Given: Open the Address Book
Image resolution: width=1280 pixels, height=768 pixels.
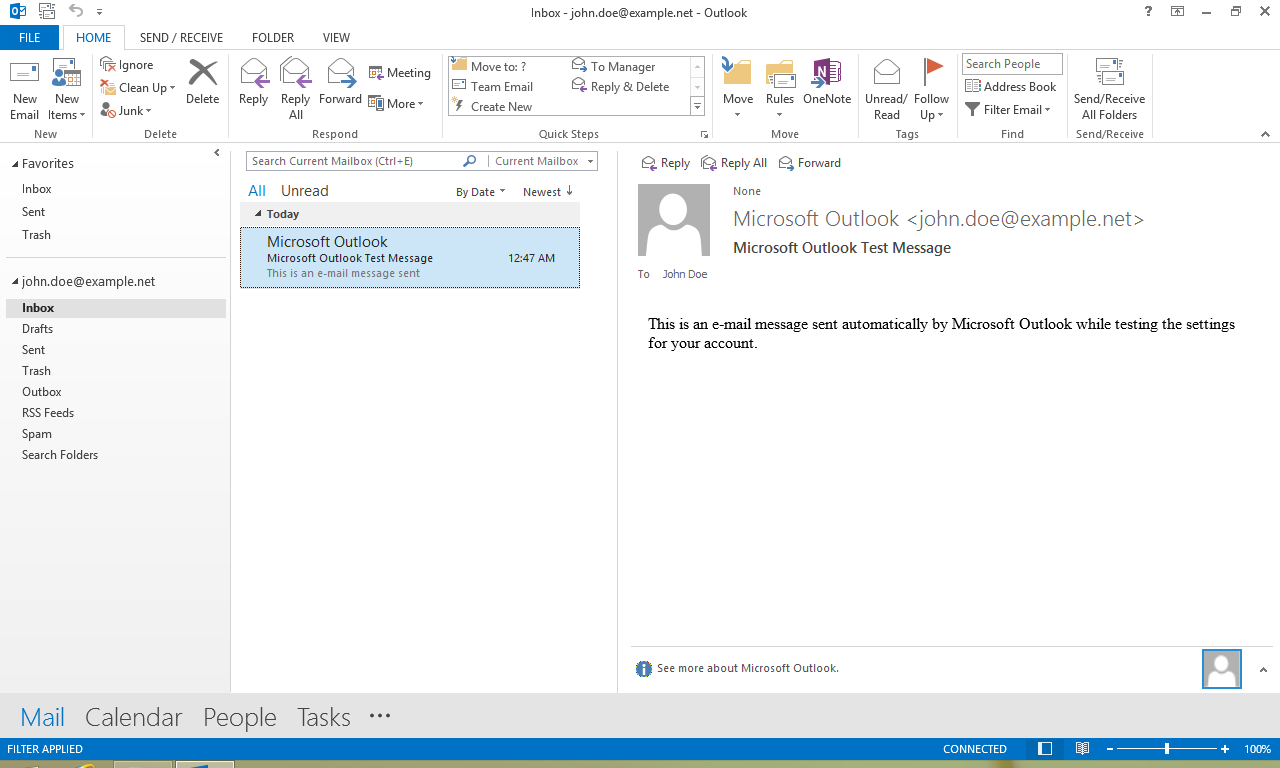Looking at the screenshot, I should (x=1011, y=87).
